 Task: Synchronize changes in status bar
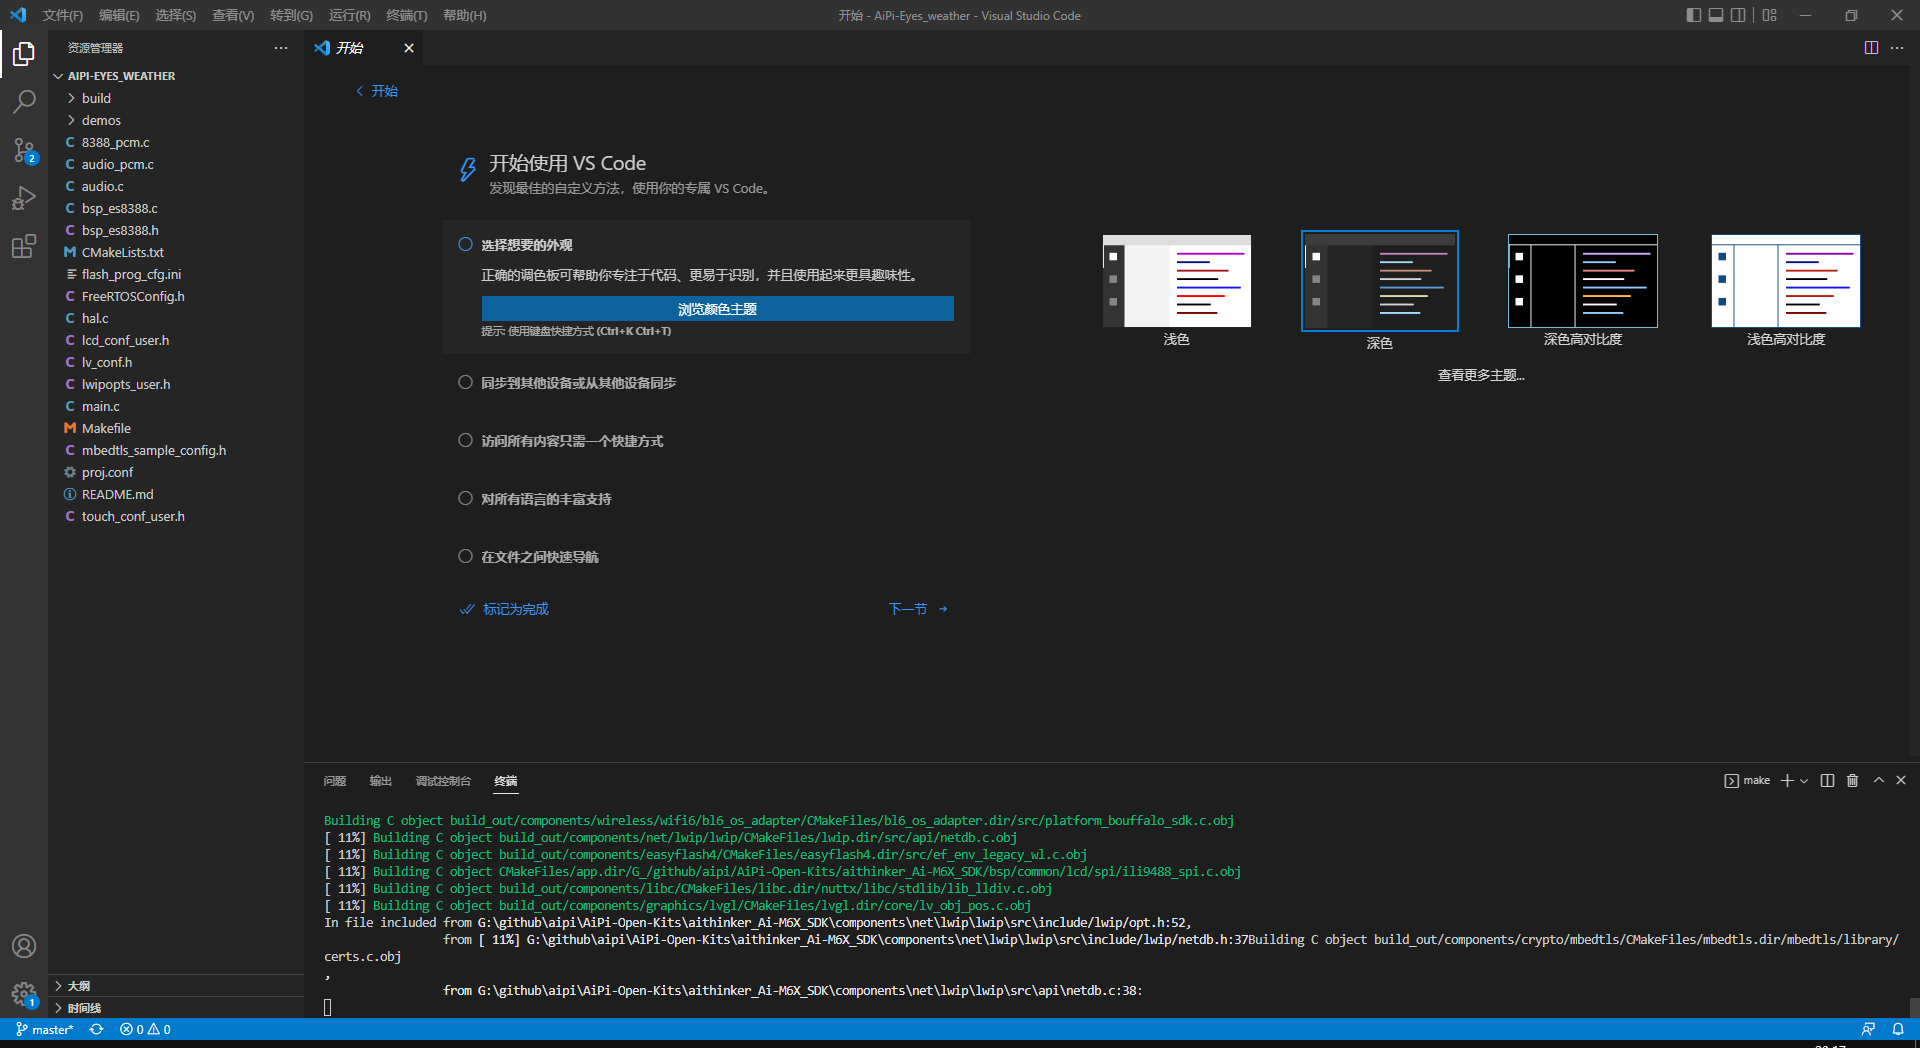click(x=97, y=1029)
